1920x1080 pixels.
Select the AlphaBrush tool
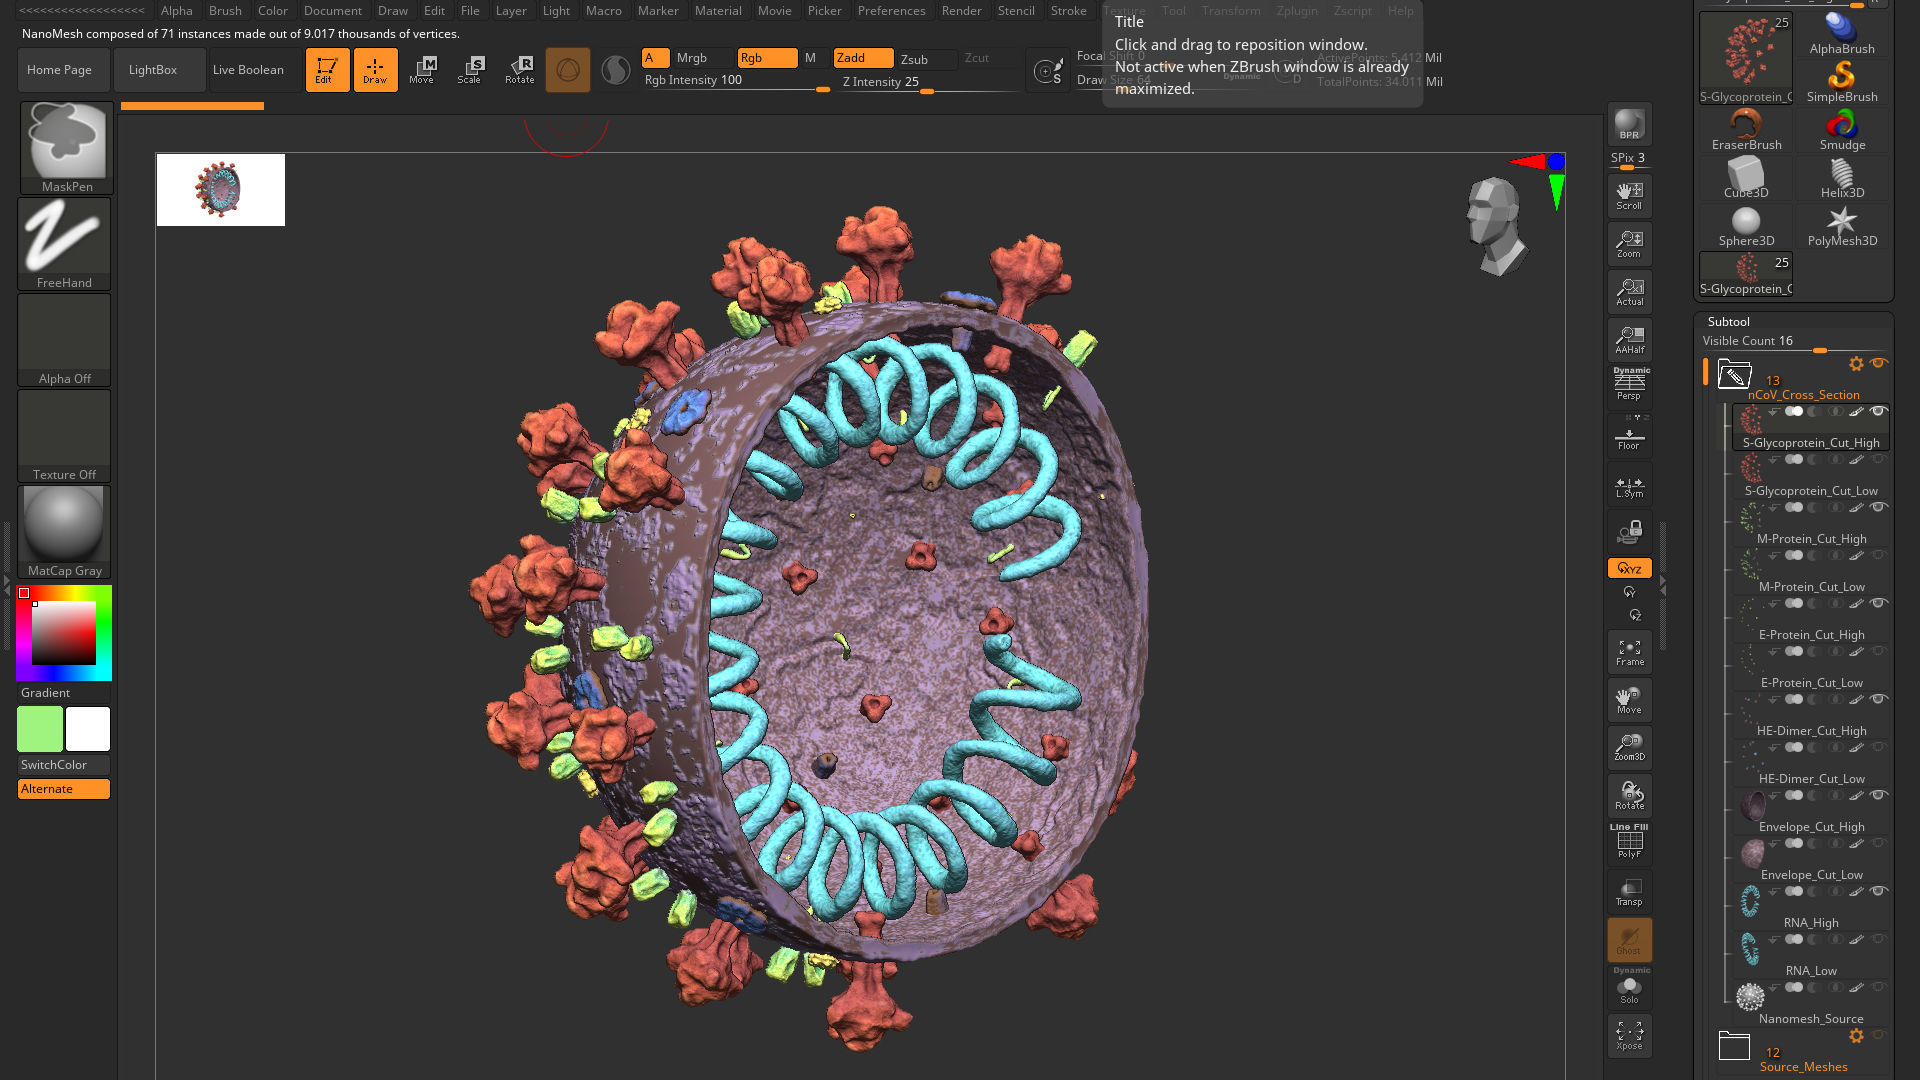pos(1842,34)
